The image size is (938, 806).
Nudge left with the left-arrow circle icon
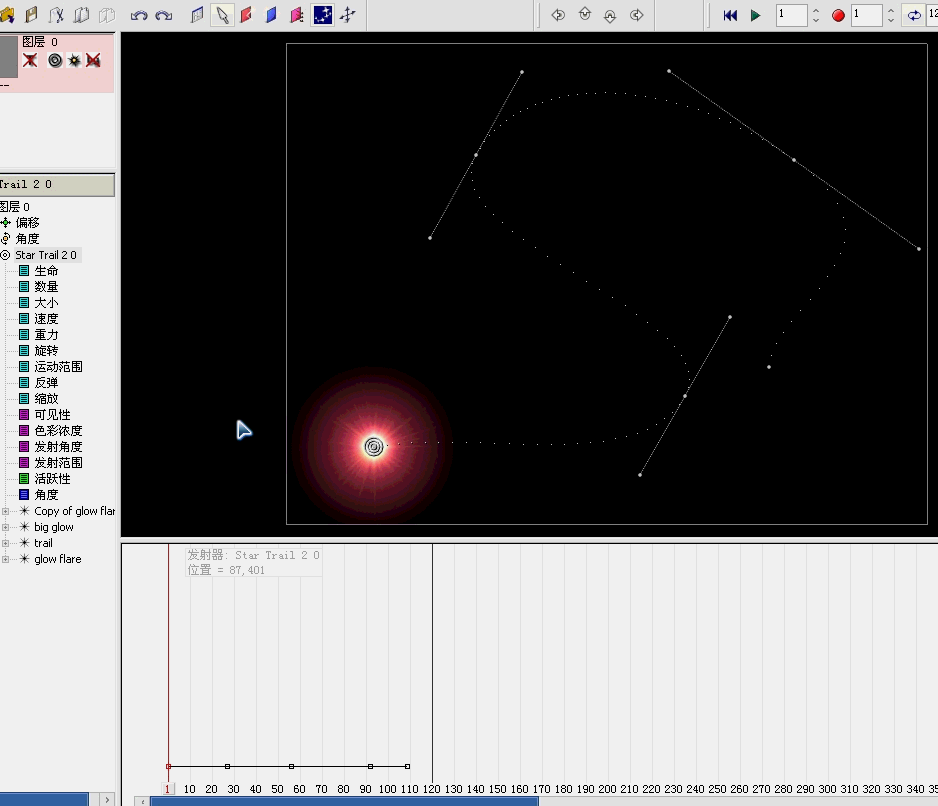(x=558, y=15)
